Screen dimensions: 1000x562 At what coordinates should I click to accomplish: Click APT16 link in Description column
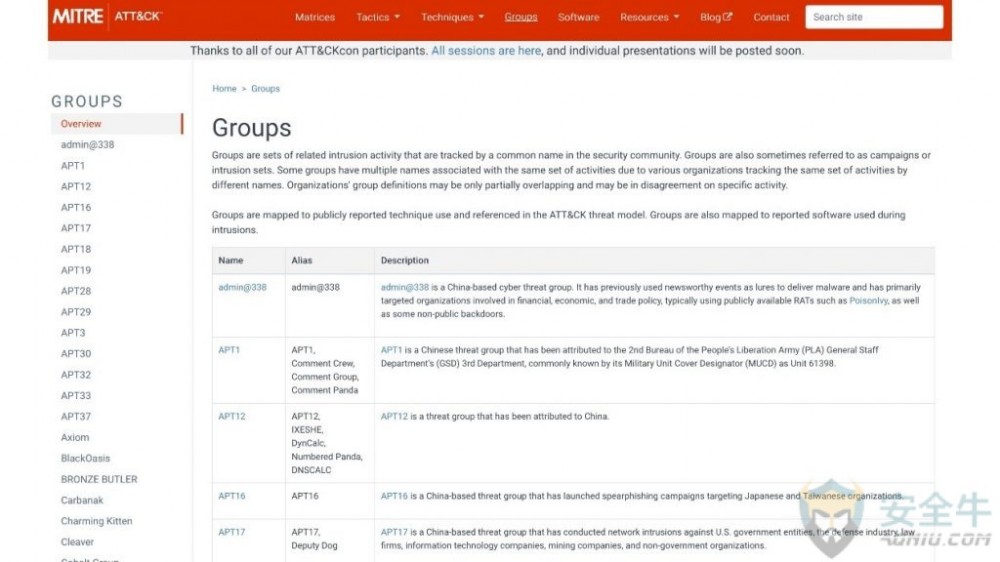coord(394,496)
